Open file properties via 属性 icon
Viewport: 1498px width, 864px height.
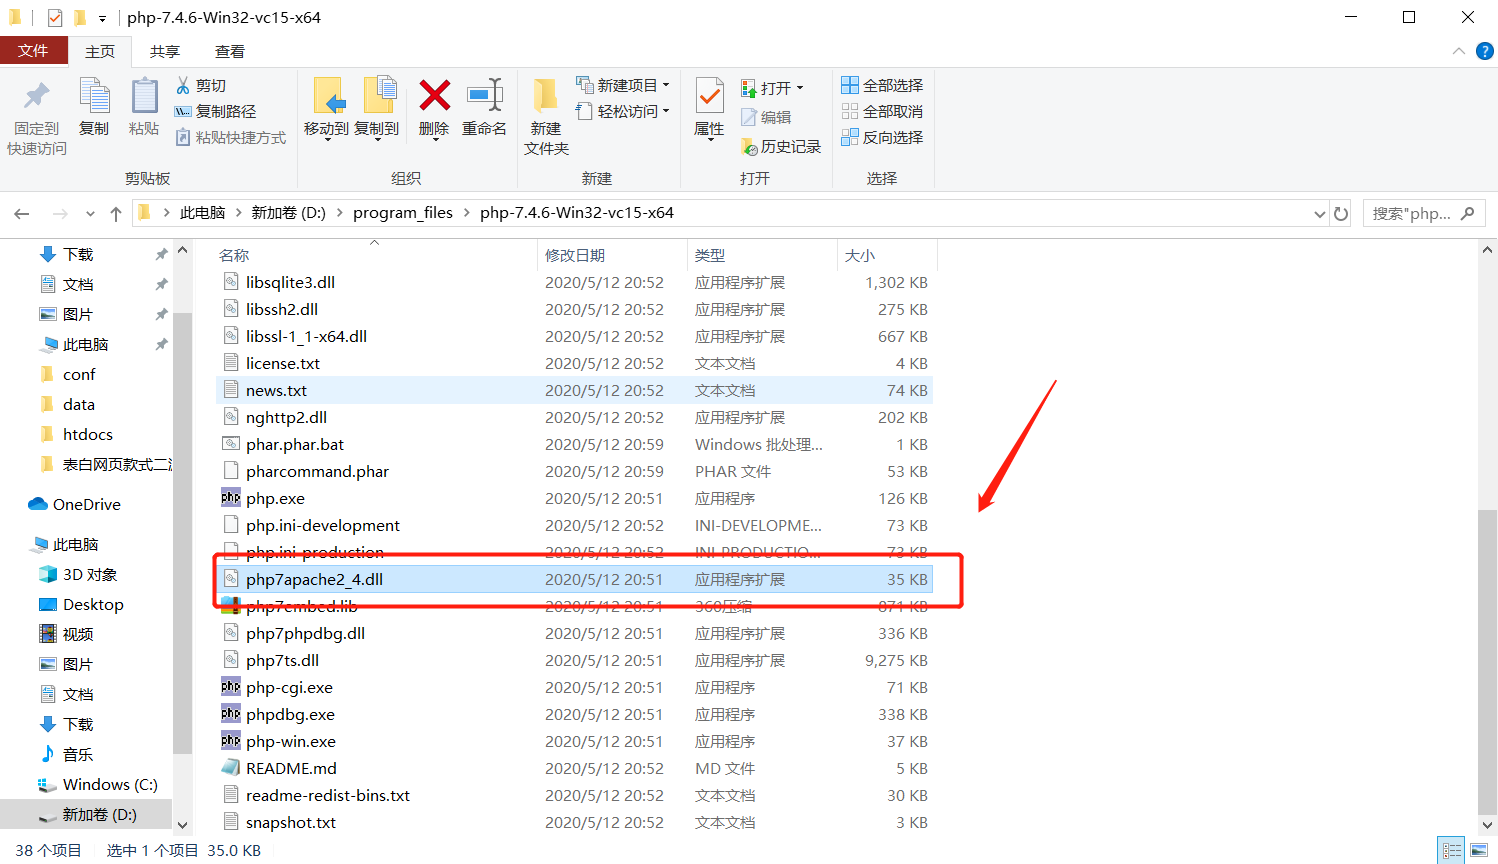point(708,110)
